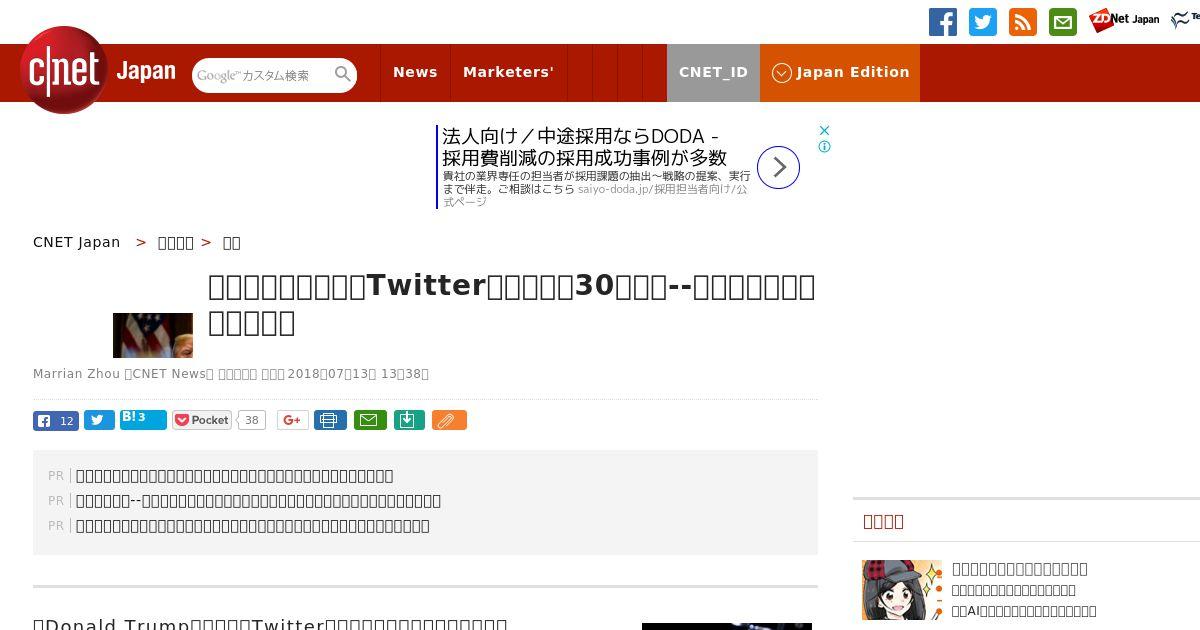Click the ad's circular arrow button
The width and height of the screenshot is (1200, 630).
click(778, 167)
